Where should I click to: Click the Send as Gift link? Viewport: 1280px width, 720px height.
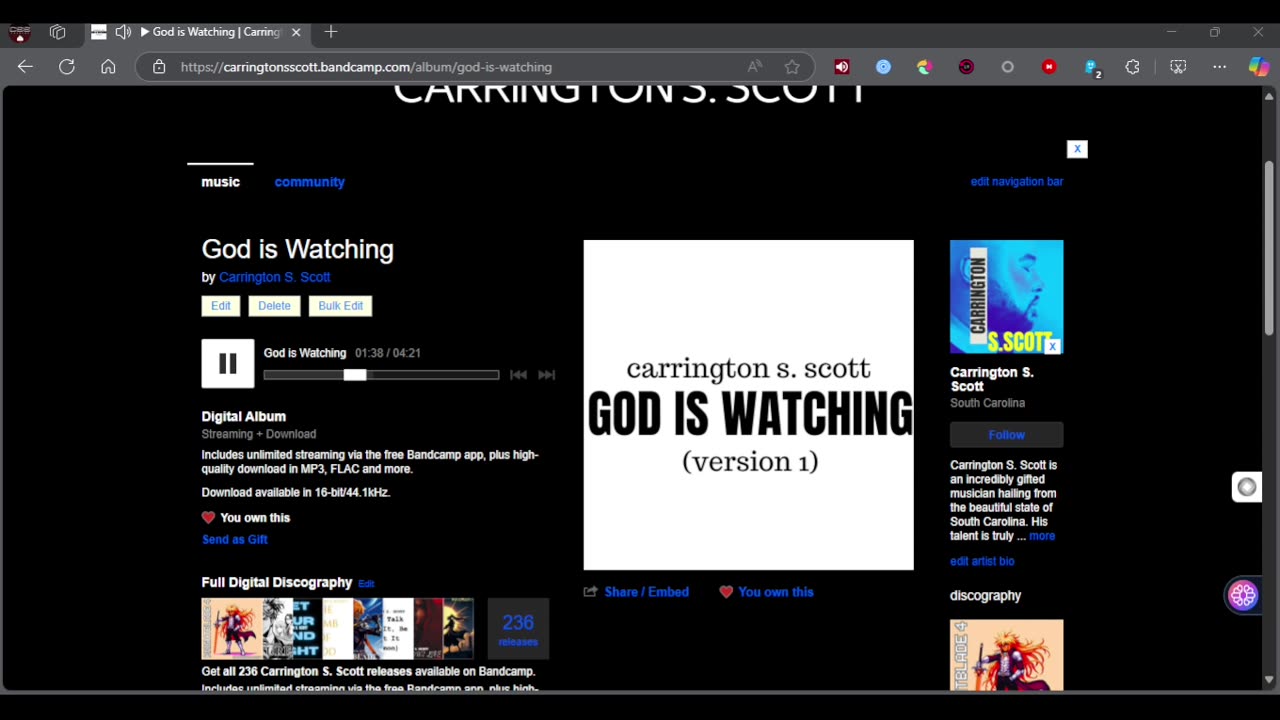235,540
